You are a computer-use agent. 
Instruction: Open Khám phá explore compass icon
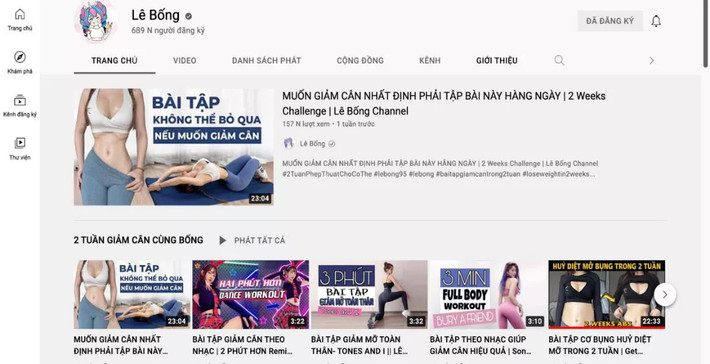coord(20,57)
